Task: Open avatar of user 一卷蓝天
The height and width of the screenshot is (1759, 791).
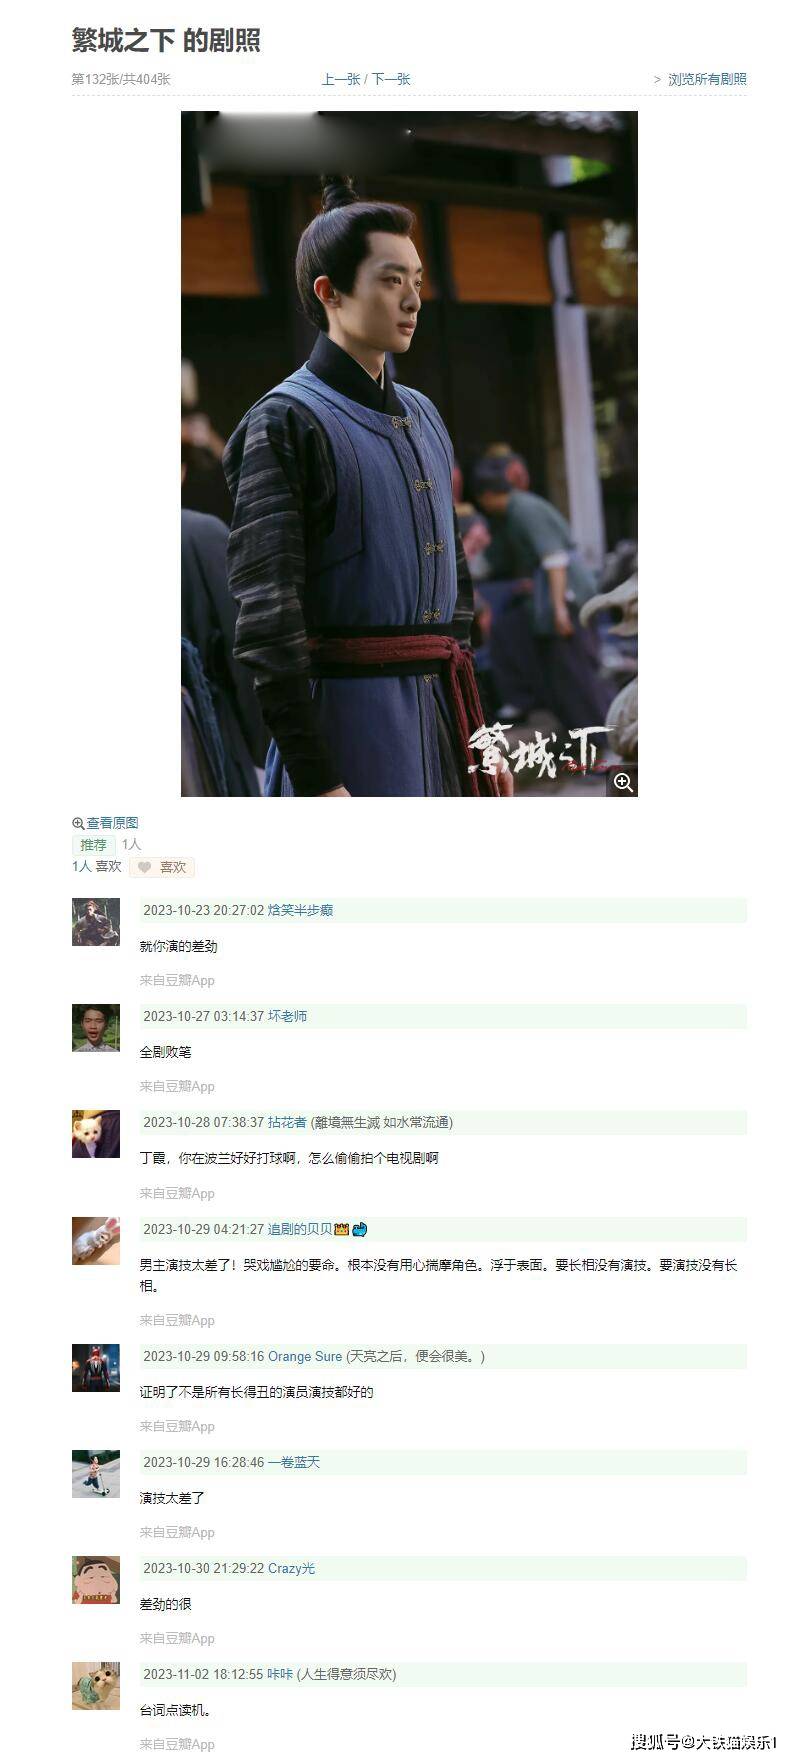Action: pos(96,1474)
